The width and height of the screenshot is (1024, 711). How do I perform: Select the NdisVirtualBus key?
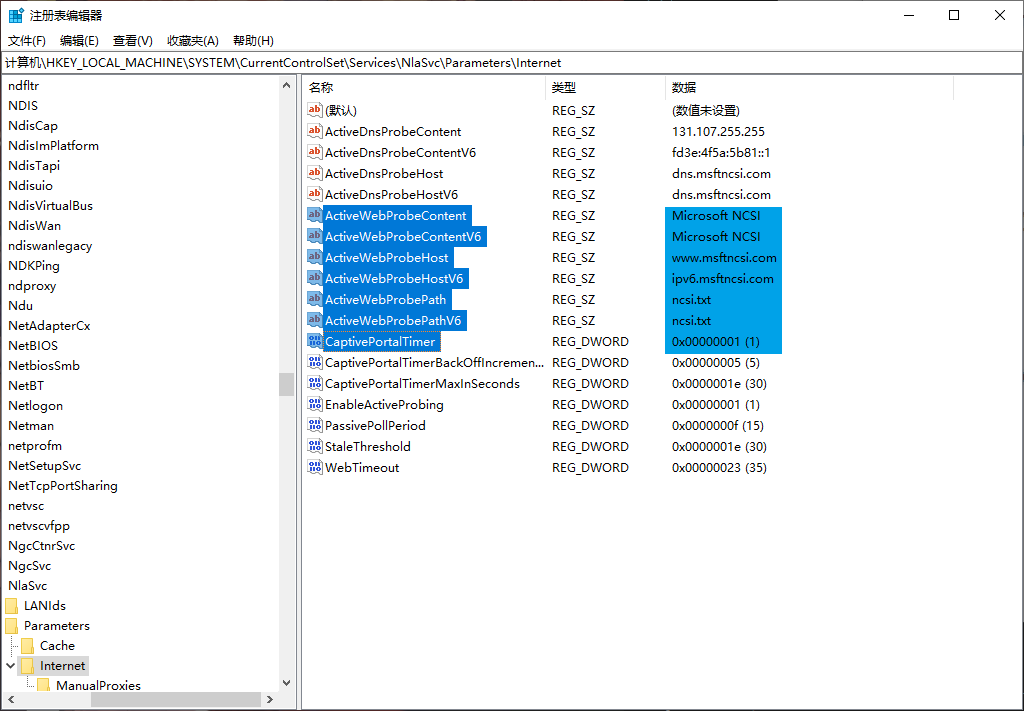(50, 206)
